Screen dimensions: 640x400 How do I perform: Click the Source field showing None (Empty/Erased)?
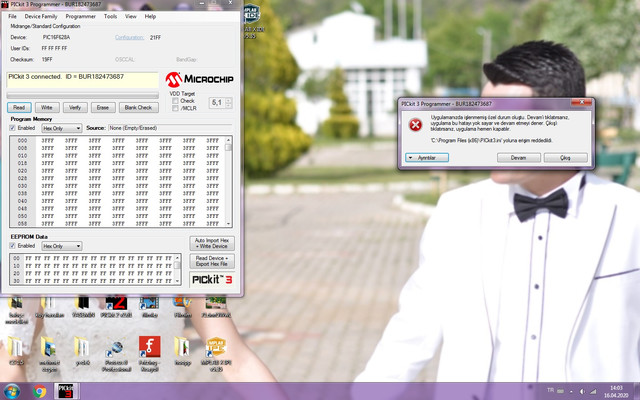(170, 128)
